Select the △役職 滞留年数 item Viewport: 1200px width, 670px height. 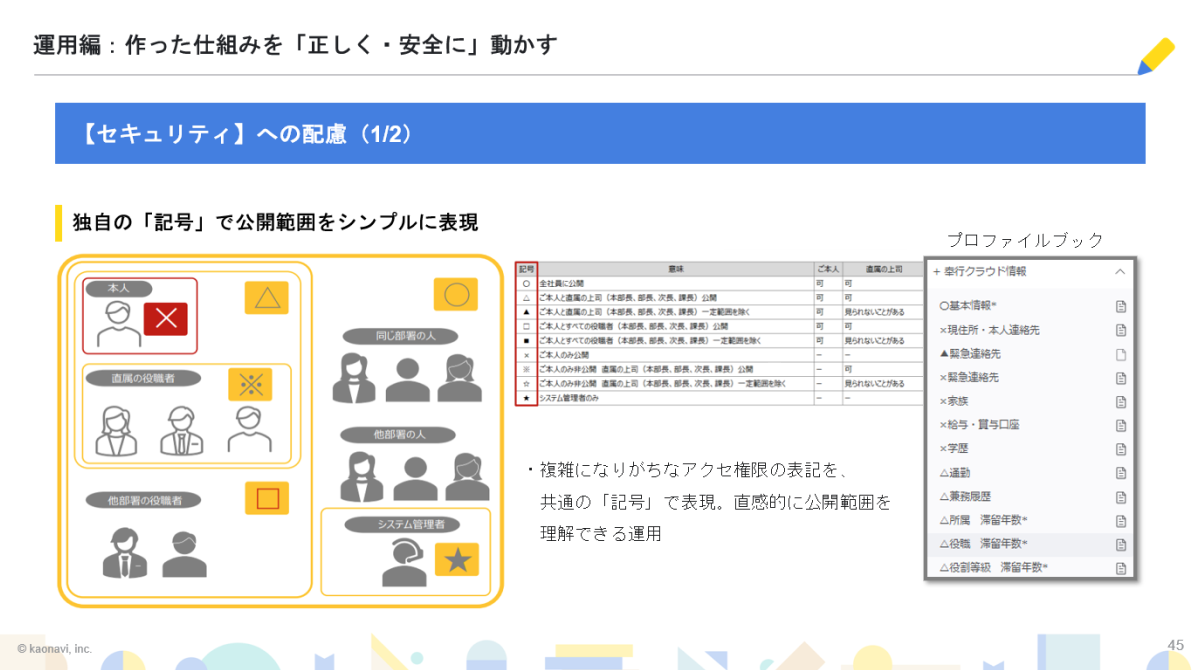[984, 544]
